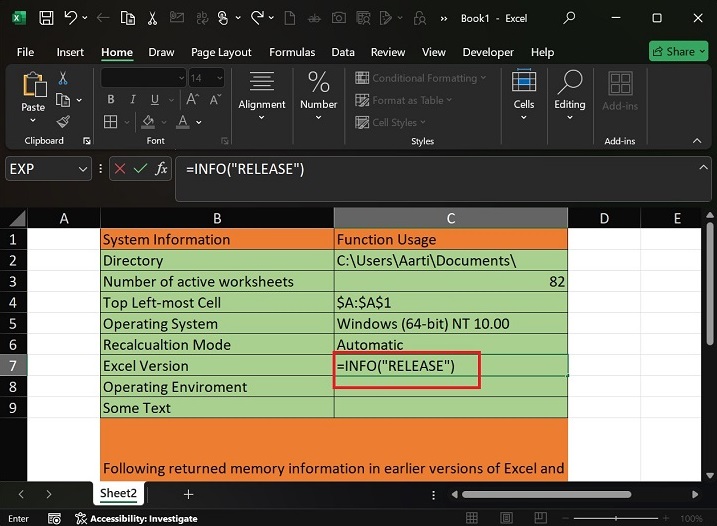
Task: Click Accessibility: Investigate in status bar
Action: click(x=136, y=519)
